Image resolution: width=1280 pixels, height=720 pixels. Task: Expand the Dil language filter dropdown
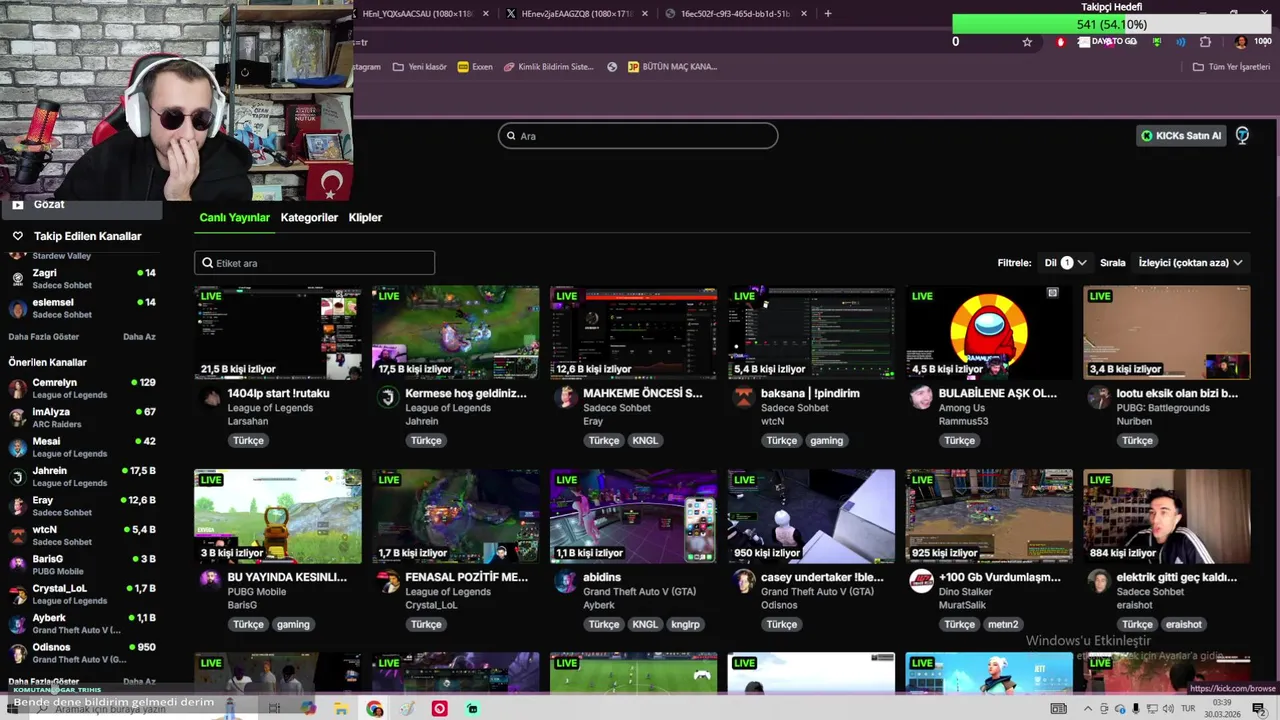[1066, 263]
